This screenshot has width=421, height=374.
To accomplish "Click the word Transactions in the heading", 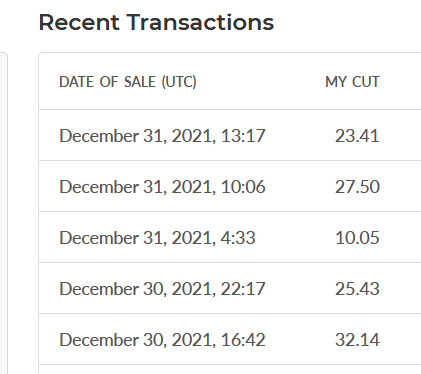I will (x=201, y=23).
